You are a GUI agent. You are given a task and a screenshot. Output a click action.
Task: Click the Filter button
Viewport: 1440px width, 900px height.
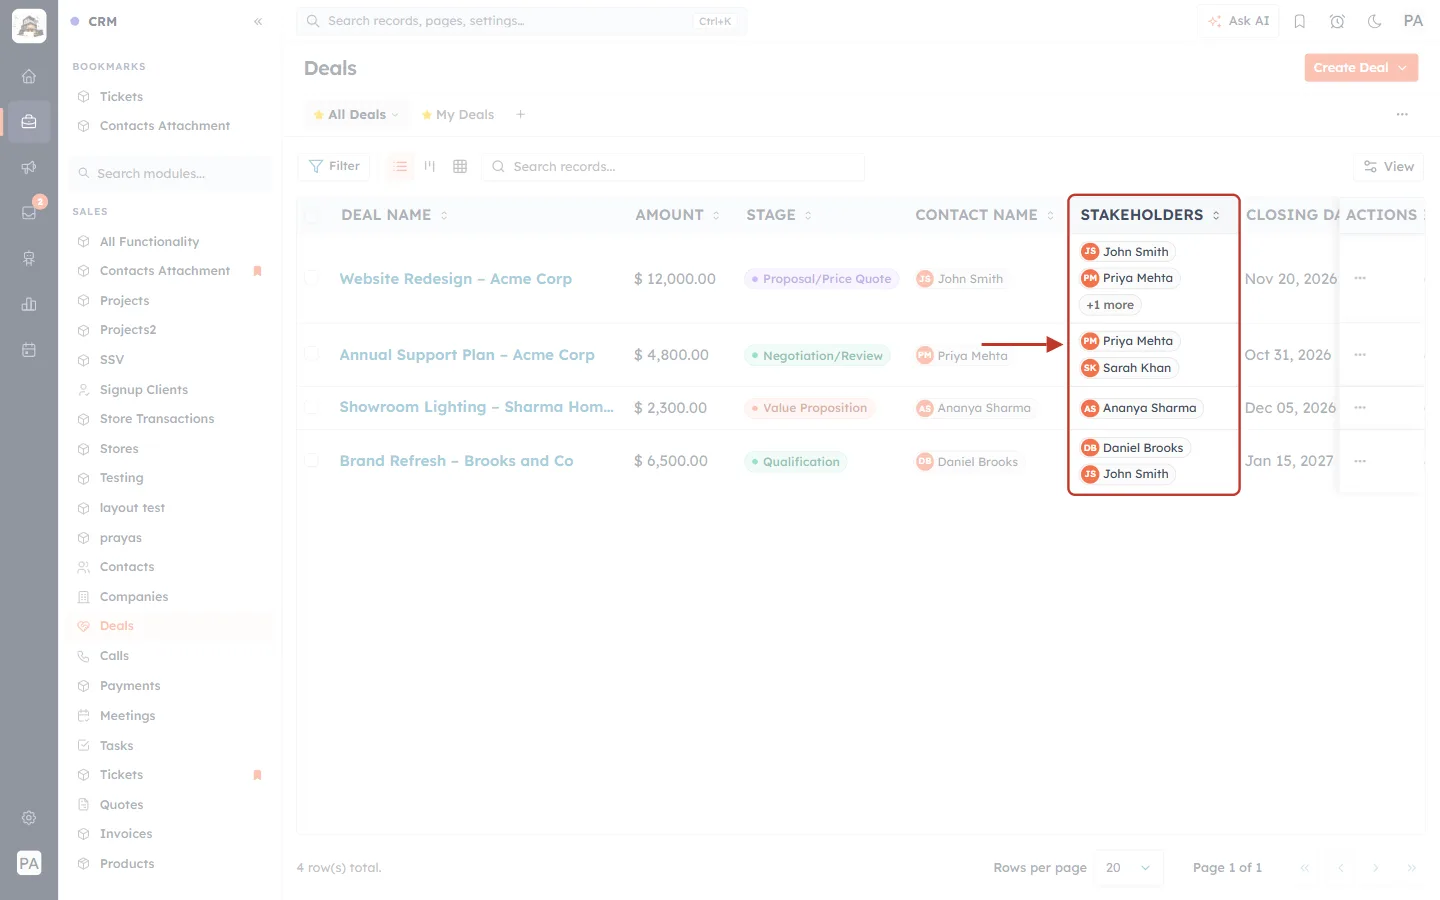[x=334, y=166]
